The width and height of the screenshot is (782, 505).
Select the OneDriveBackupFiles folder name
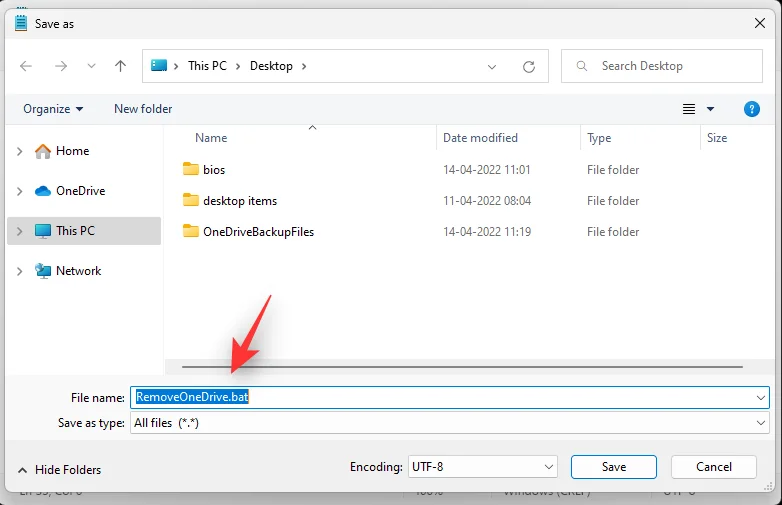point(258,232)
